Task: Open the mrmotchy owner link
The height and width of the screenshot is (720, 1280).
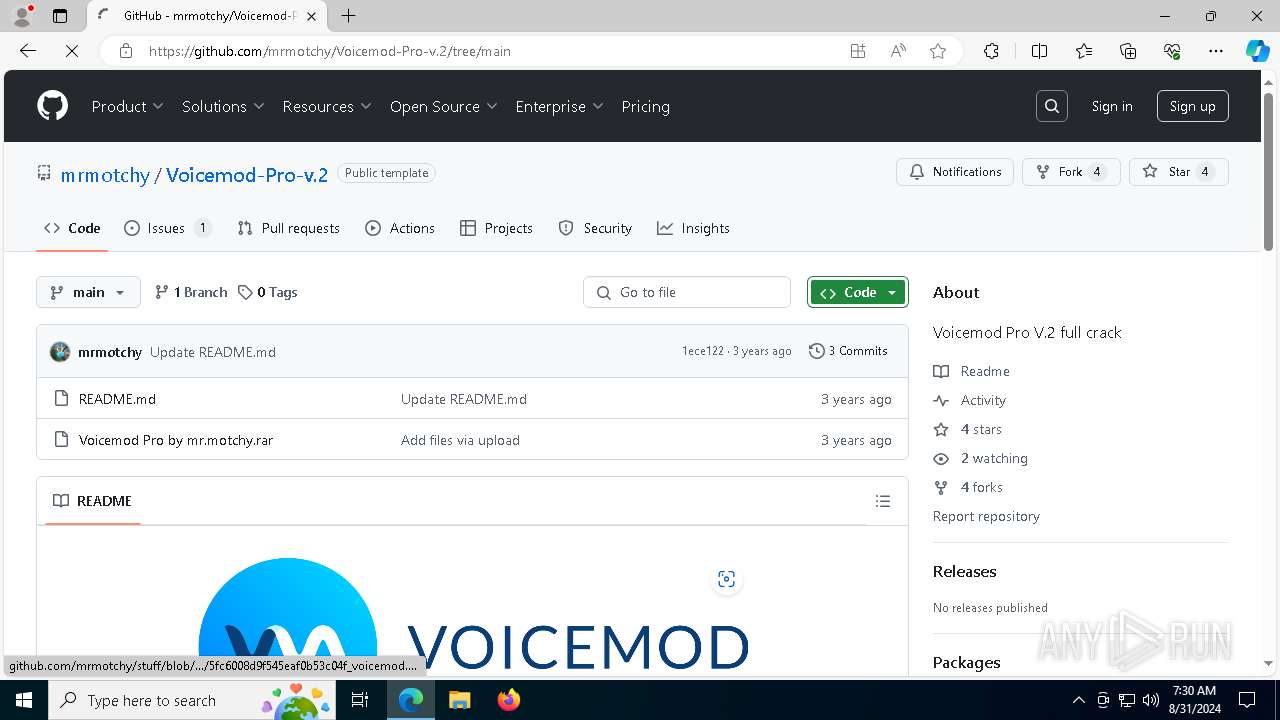Action: coord(105,175)
